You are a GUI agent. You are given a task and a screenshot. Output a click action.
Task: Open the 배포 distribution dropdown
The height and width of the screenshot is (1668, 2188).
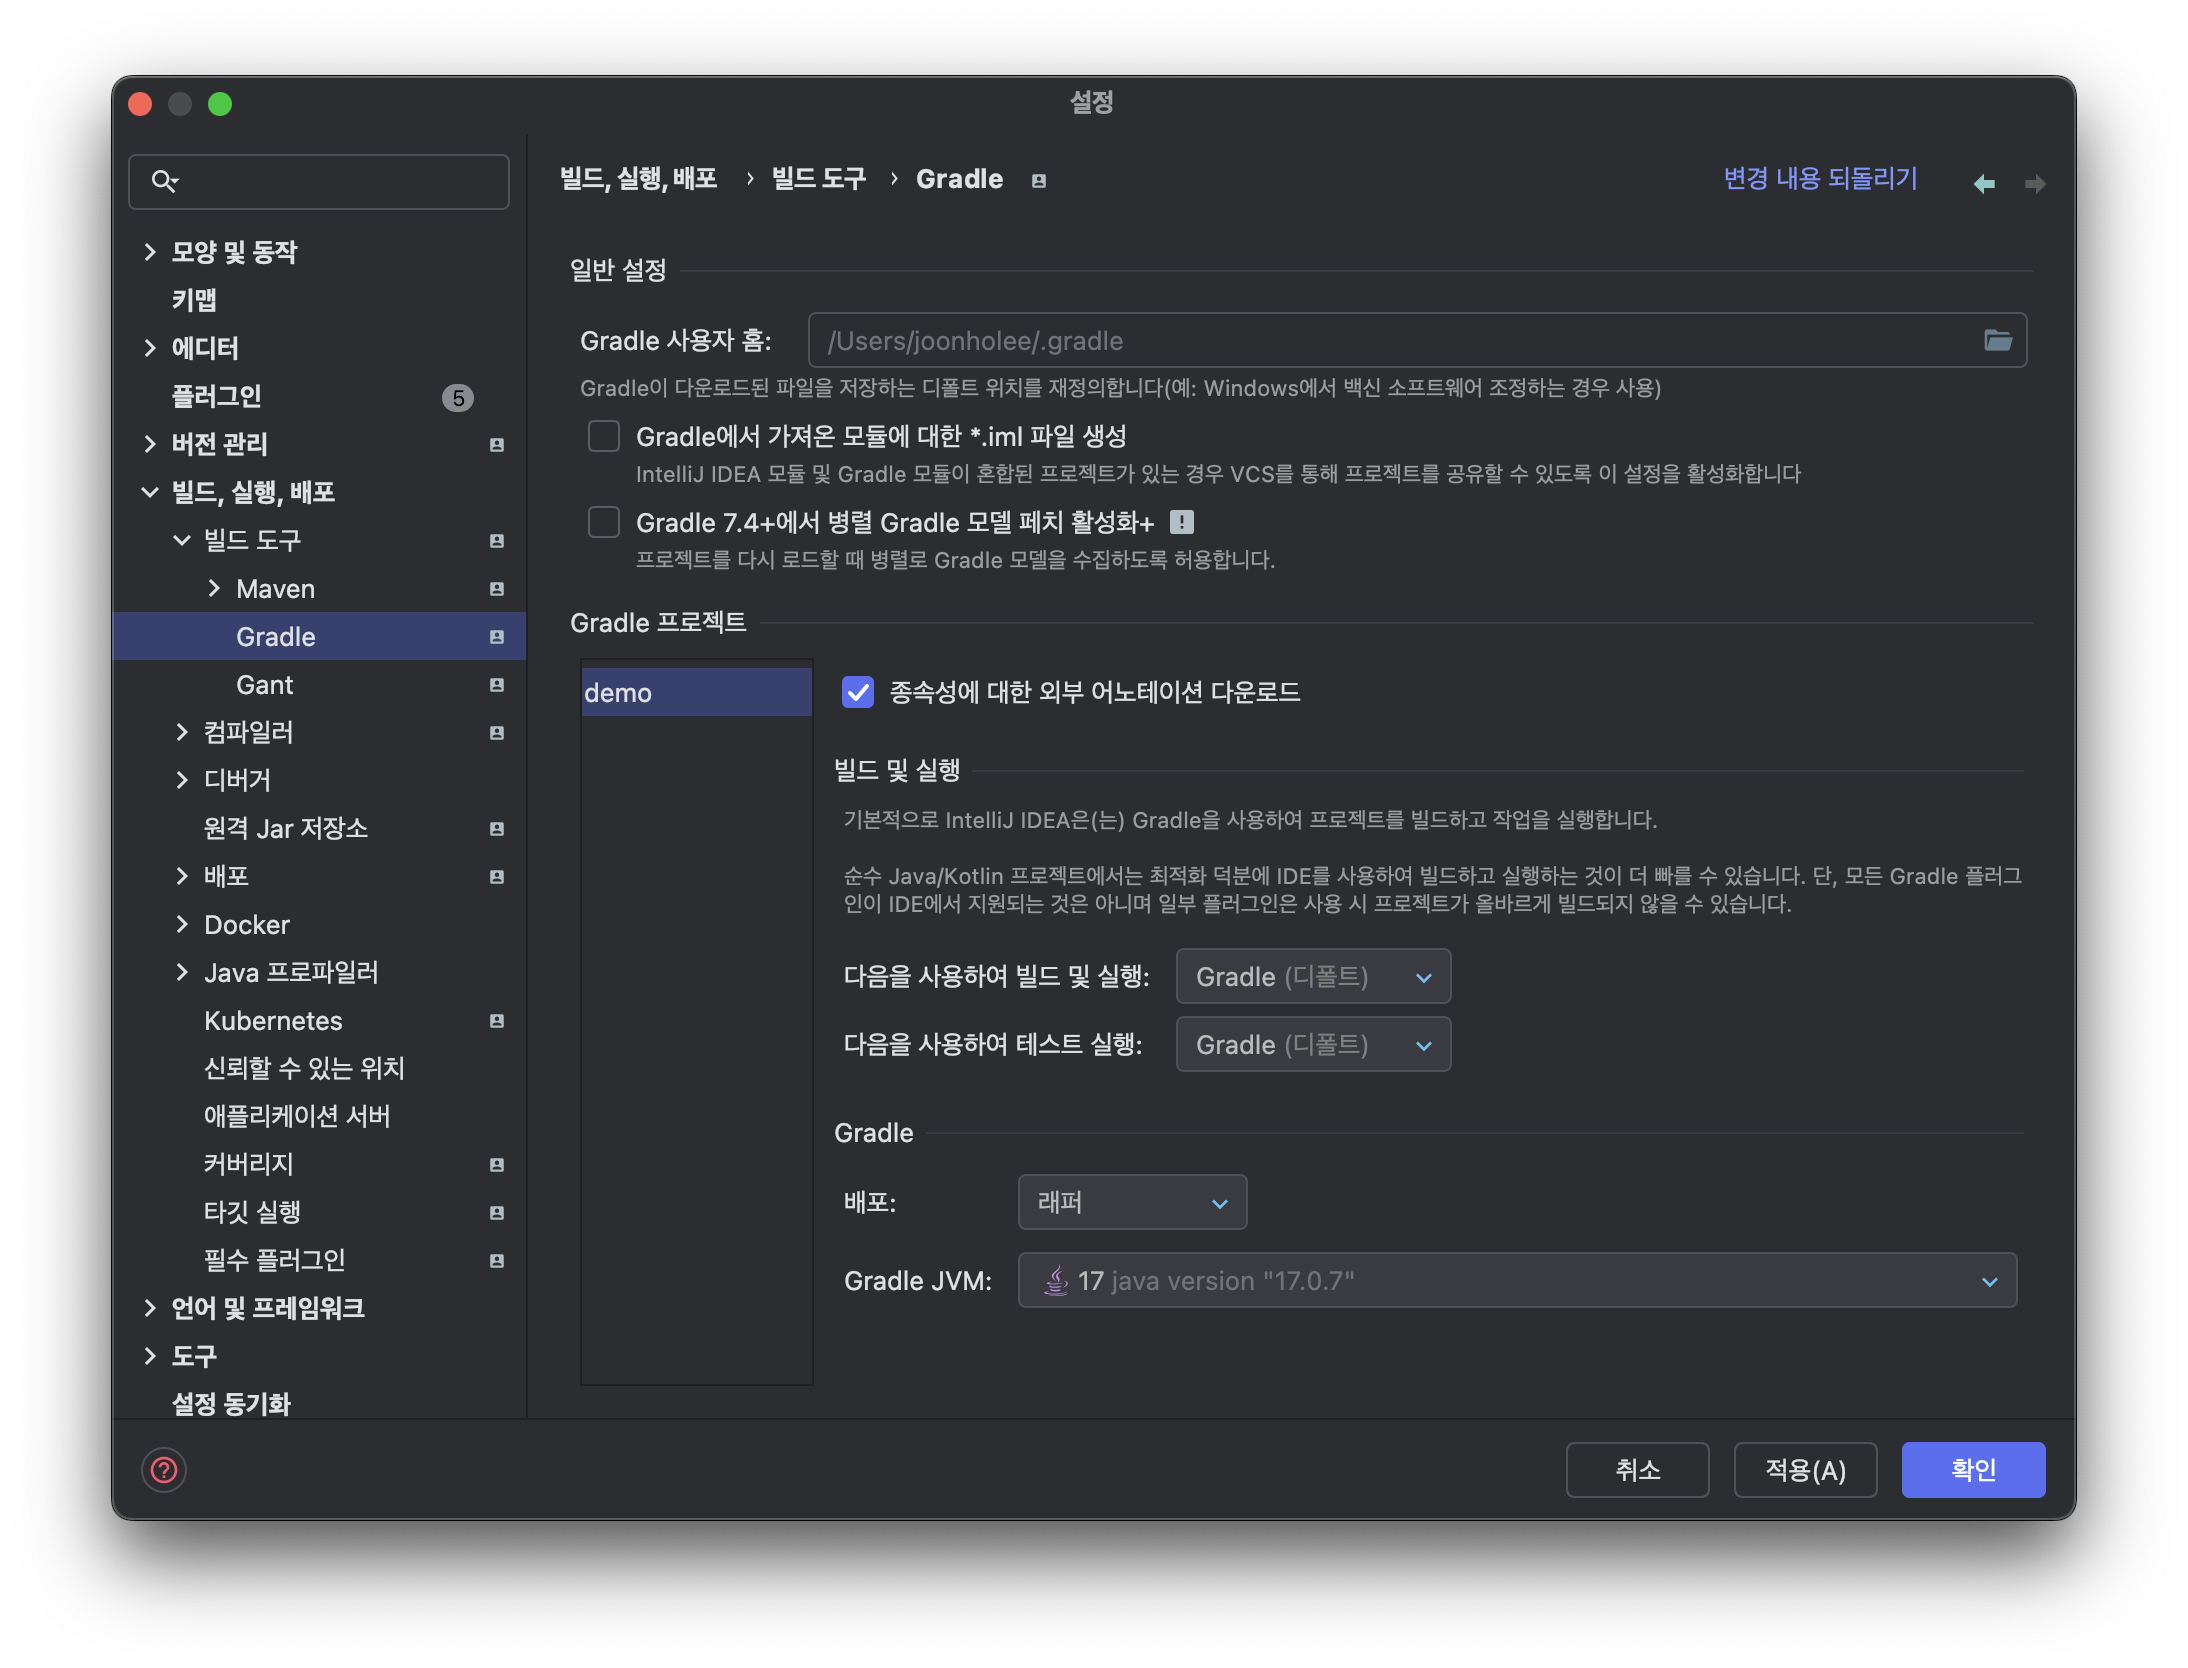(1131, 1202)
